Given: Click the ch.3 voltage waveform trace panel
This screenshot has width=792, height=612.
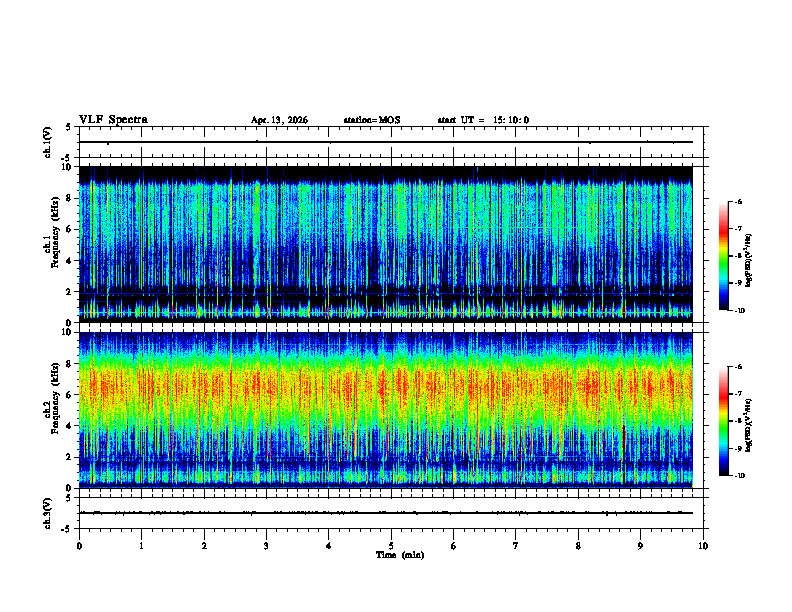Looking at the screenshot, I should pos(391,513).
